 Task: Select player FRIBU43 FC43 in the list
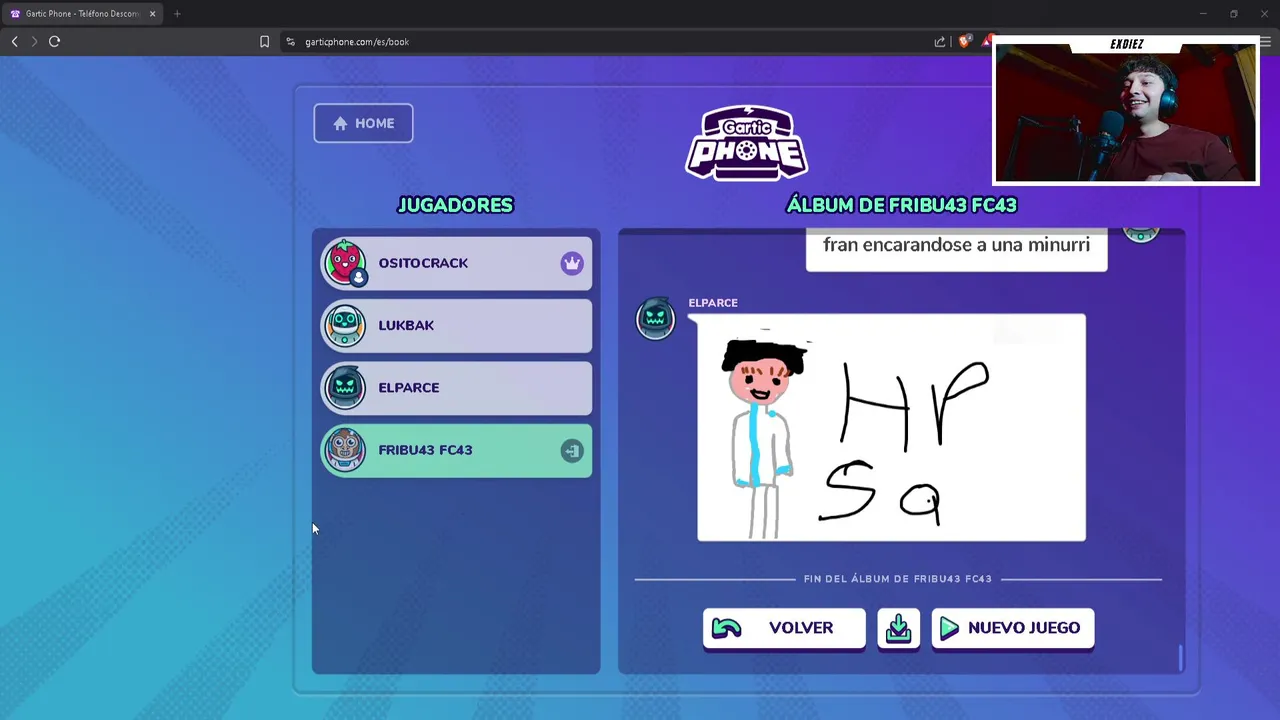[456, 450]
